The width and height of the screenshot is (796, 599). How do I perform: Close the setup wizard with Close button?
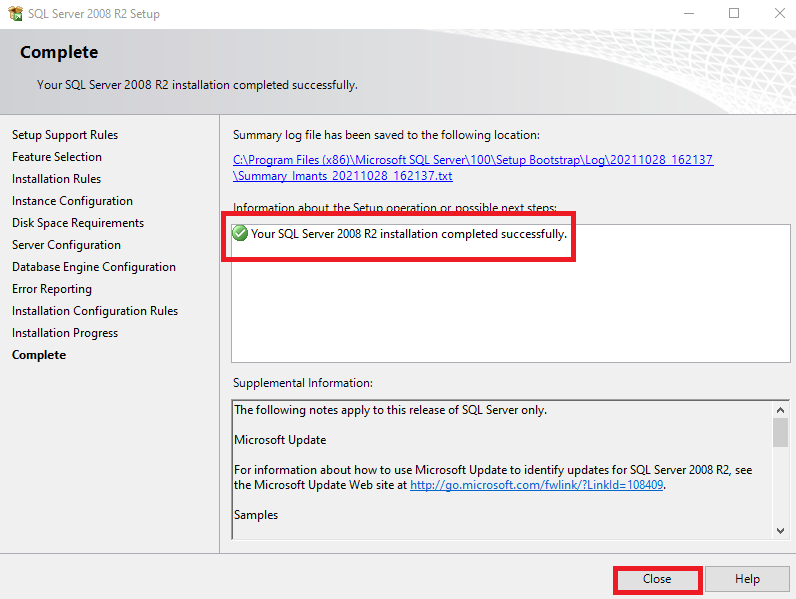pos(657,579)
